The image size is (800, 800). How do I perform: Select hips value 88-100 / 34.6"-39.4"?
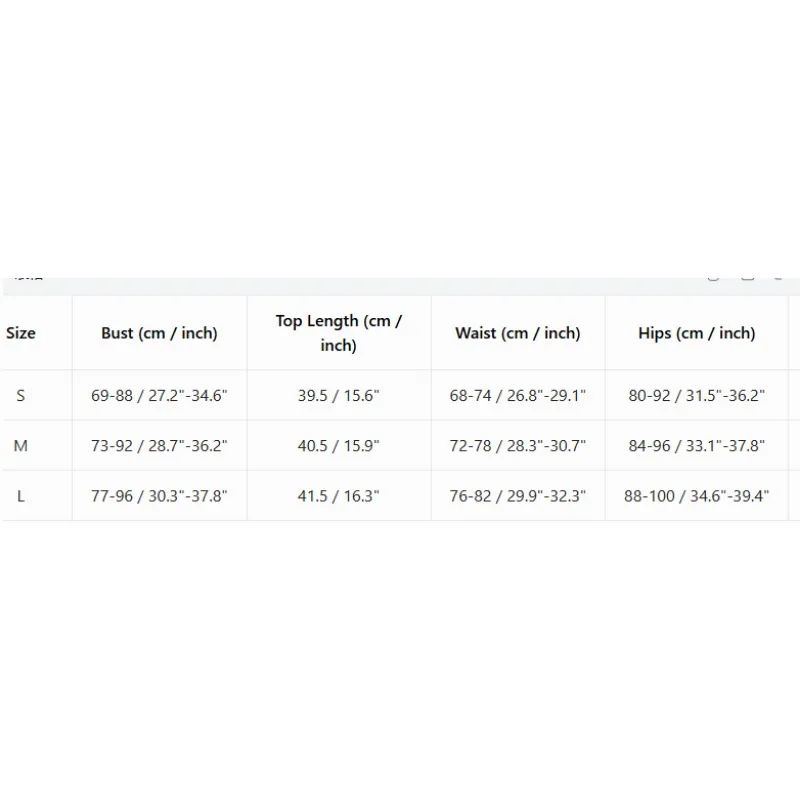[697, 496]
